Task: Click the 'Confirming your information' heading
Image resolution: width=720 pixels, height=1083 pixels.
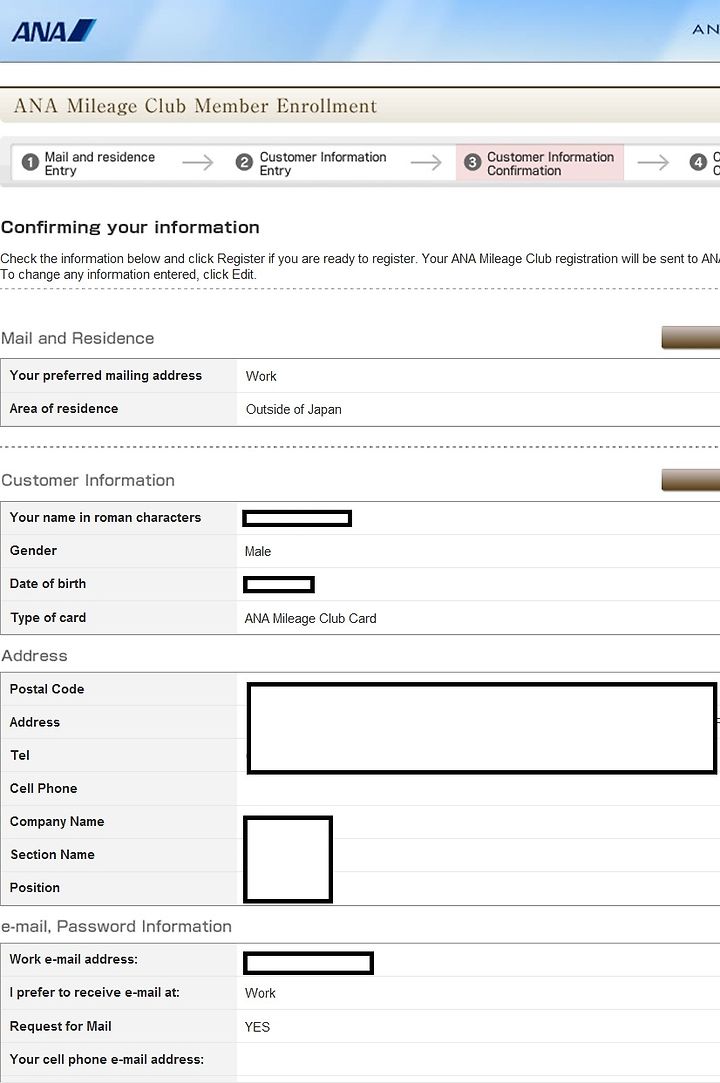Action: (x=130, y=227)
